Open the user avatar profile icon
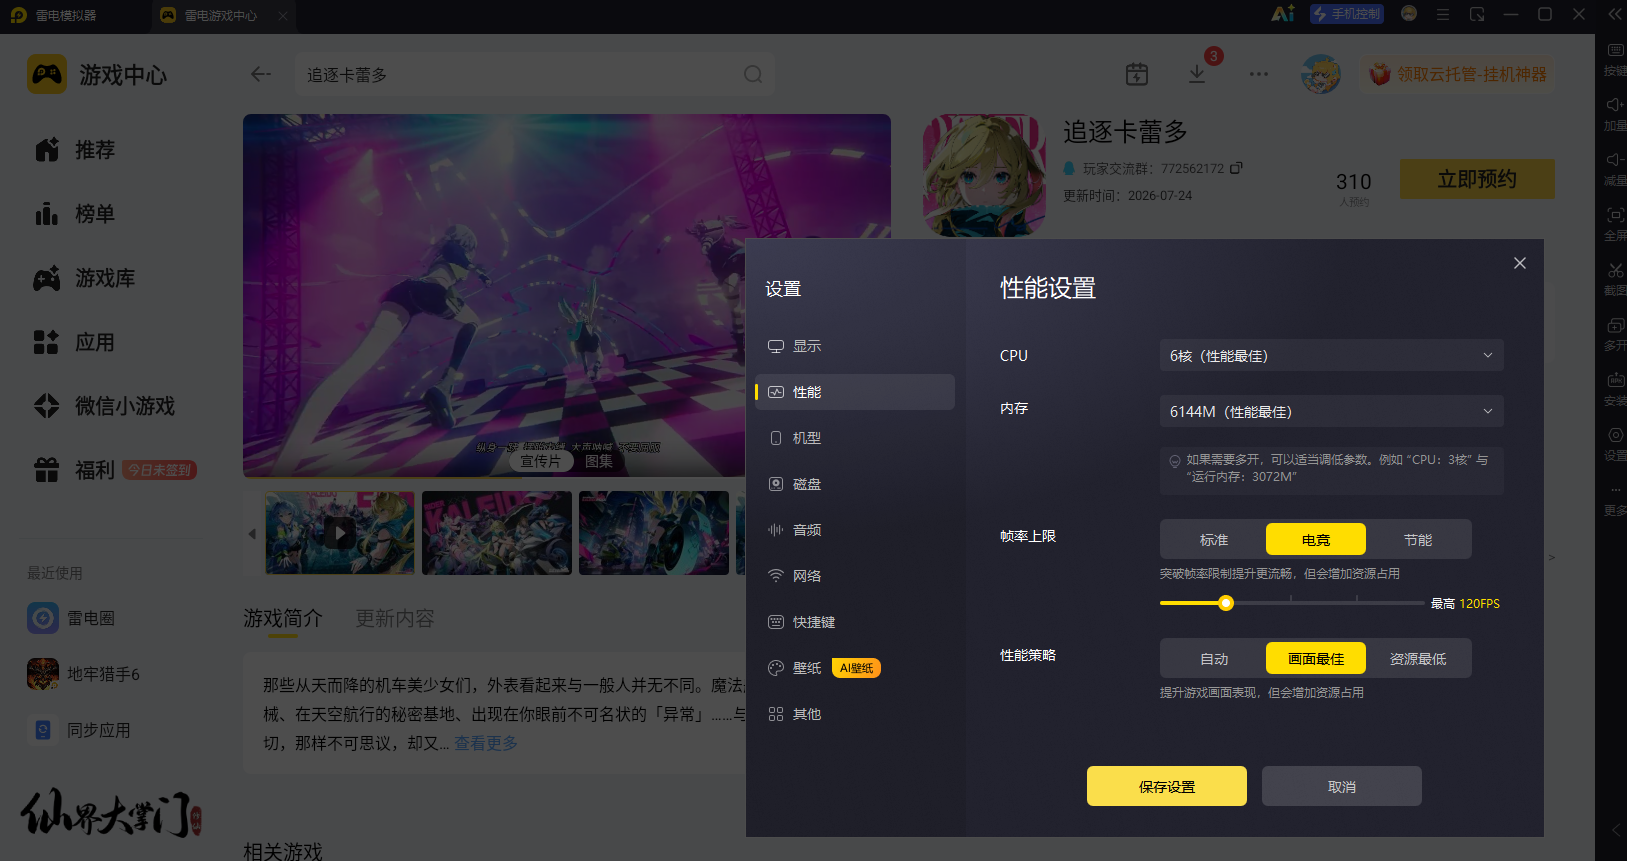The image size is (1627, 861). tap(1321, 74)
